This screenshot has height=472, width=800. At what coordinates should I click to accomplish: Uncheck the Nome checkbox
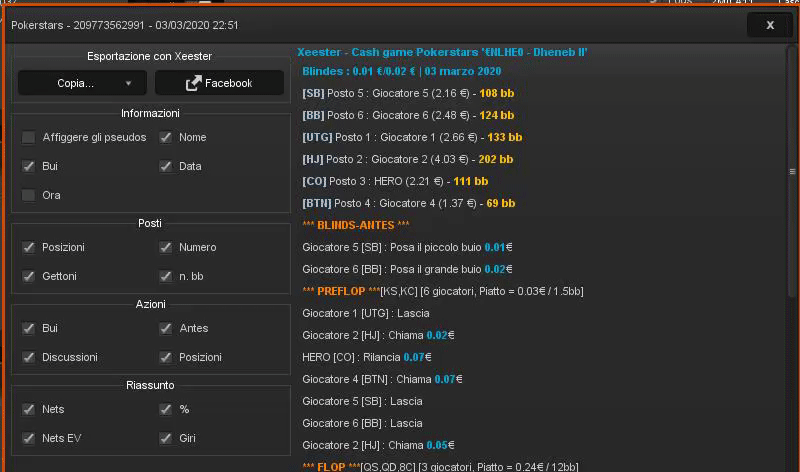pyautogui.click(x=166, y=137)
